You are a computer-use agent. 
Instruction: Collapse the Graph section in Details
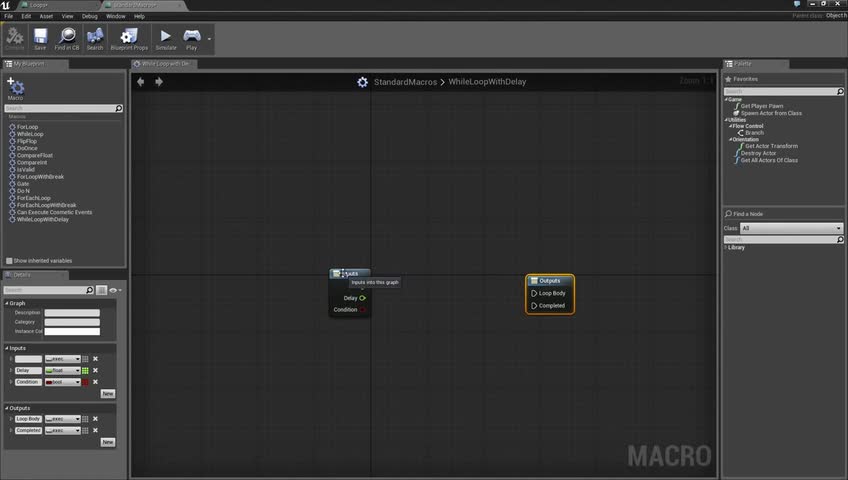click(7, 303)
